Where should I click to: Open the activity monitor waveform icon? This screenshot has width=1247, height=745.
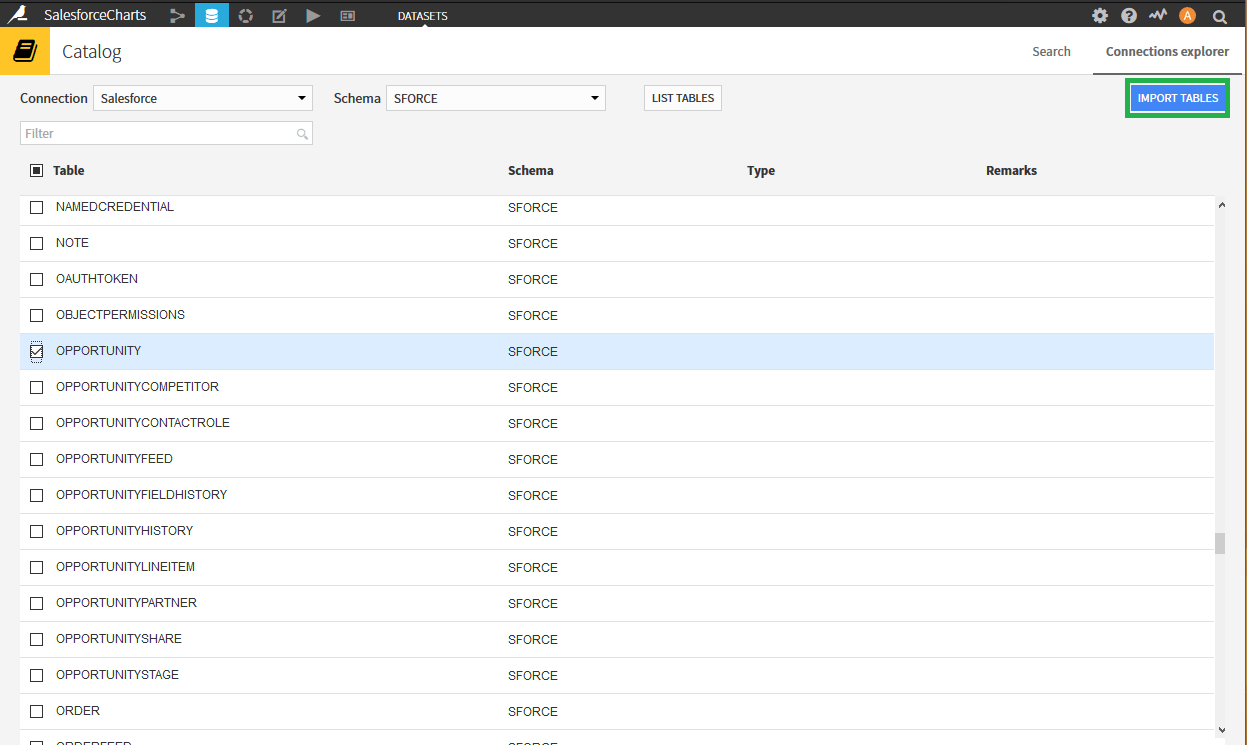[1157, 15]
